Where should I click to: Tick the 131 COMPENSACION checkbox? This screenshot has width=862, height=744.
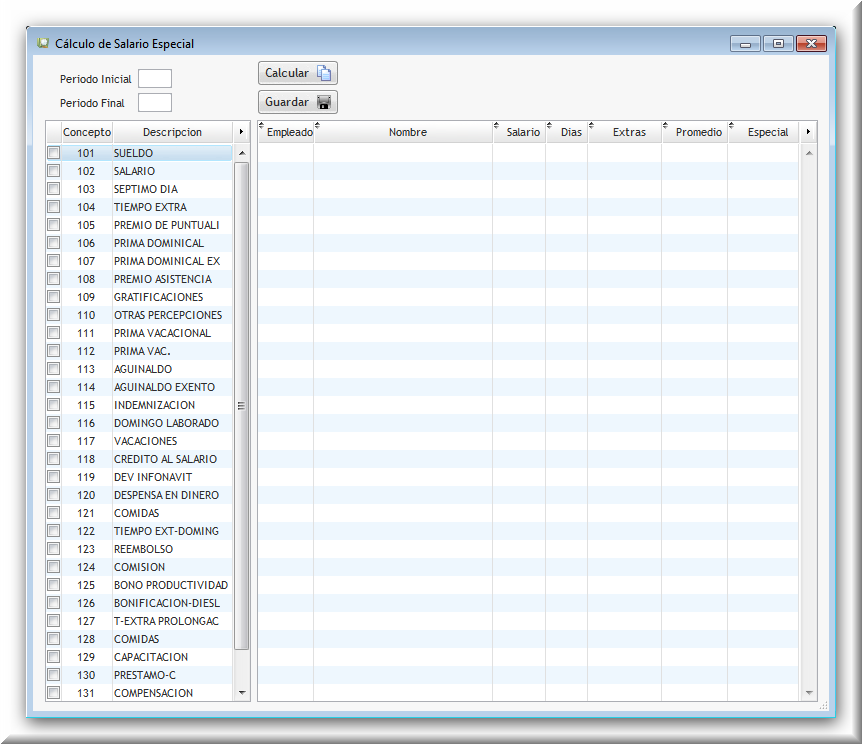53,693
